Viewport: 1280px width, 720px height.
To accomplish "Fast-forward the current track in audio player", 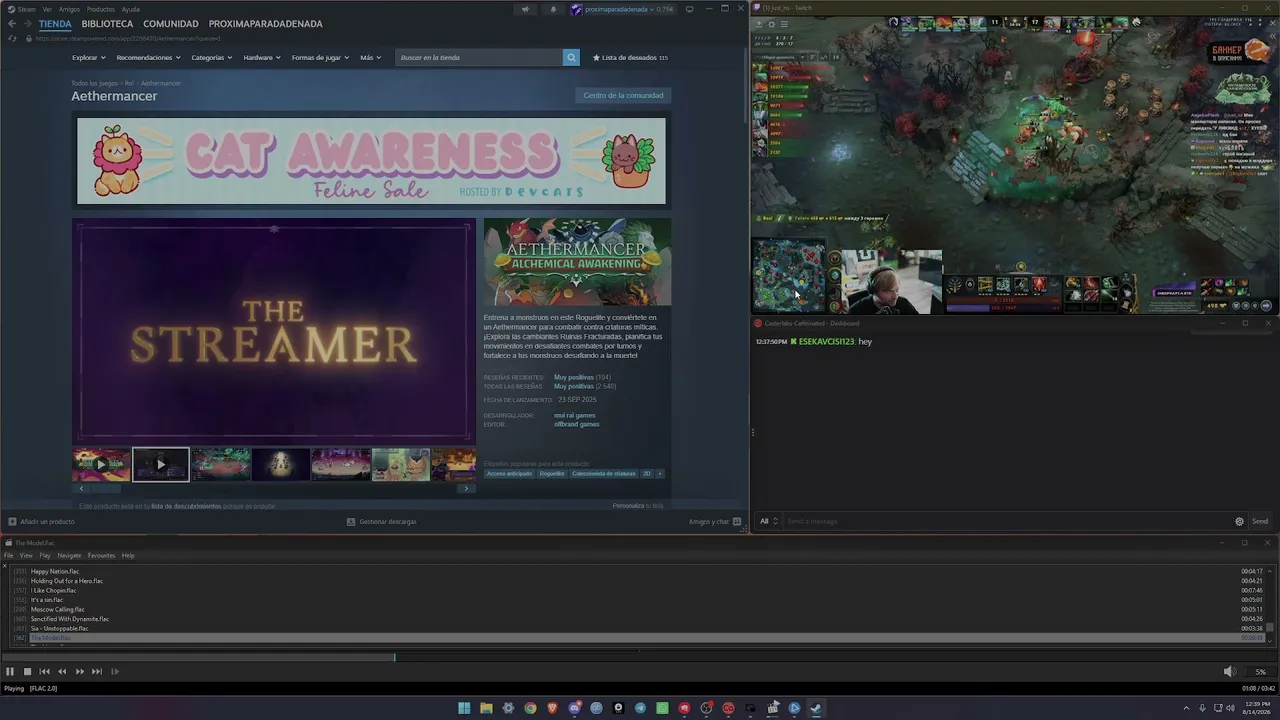I will point(80,672).
